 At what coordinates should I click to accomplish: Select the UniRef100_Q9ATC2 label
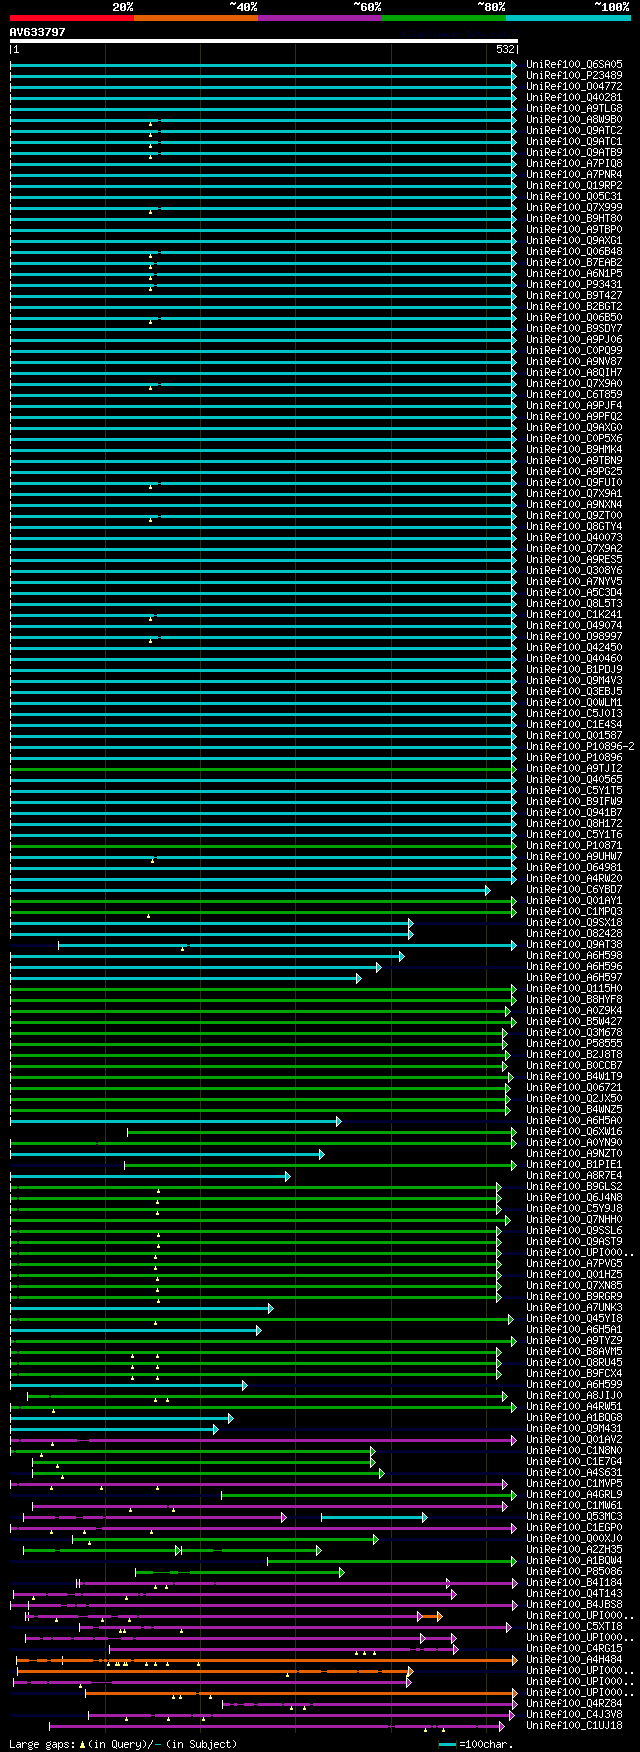coord(574,130)
